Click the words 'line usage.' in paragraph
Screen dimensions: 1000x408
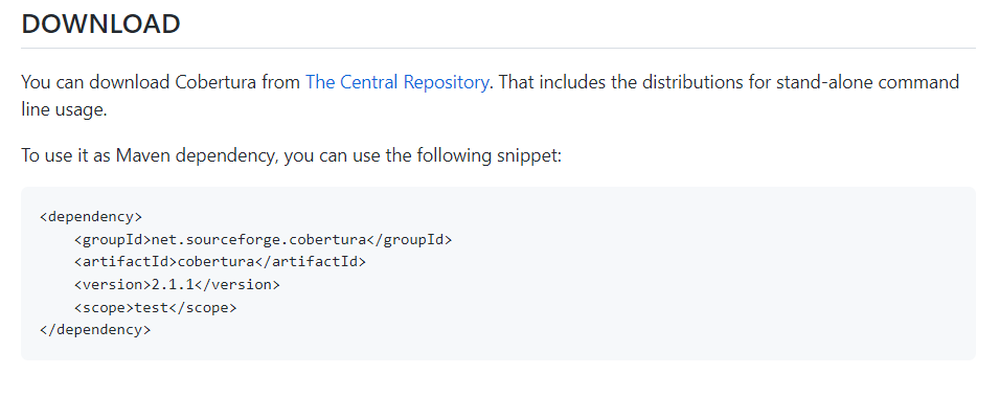64,110
